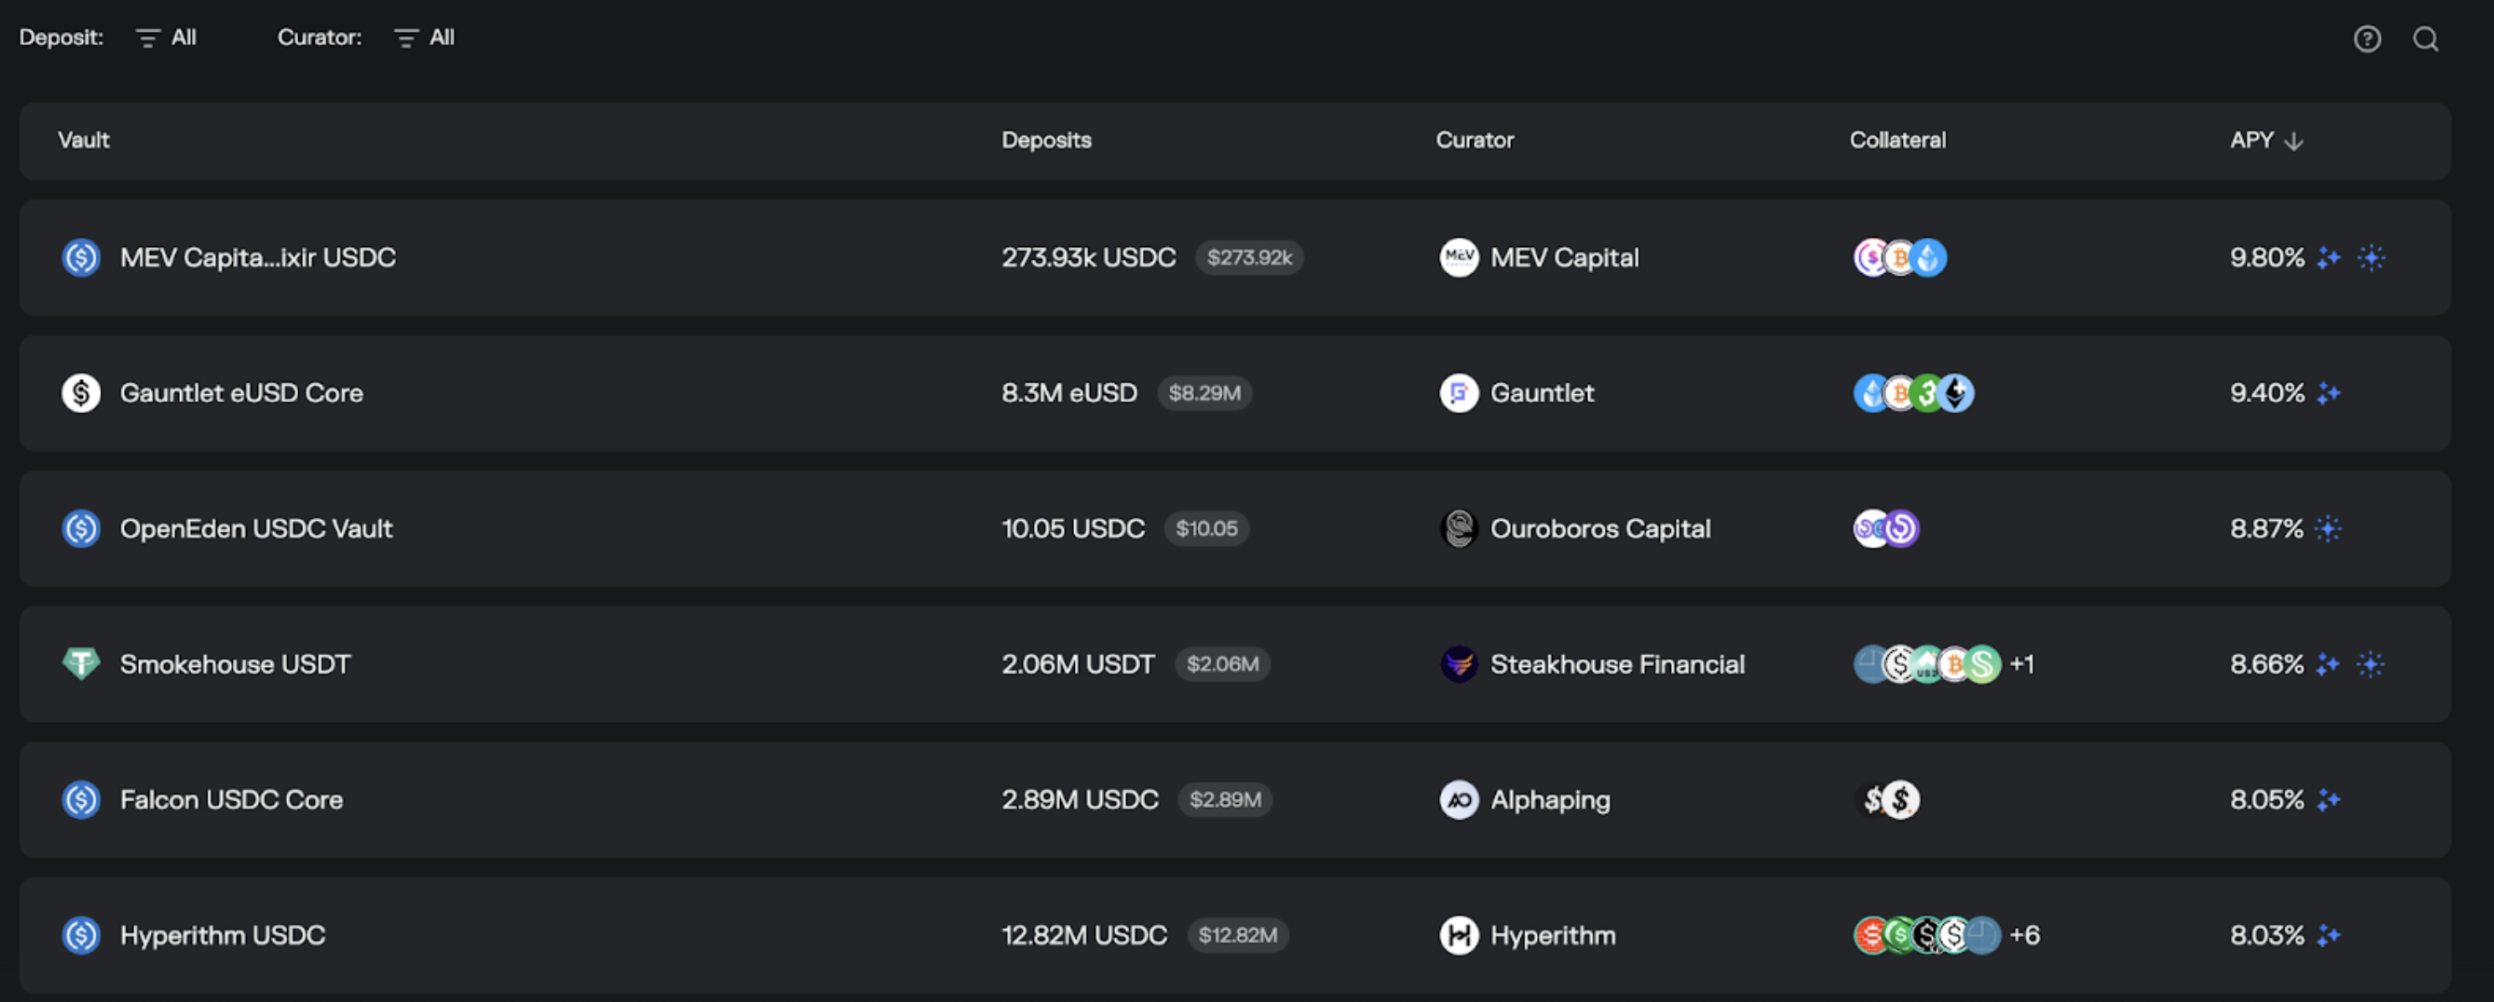Toggle the APY sort arrow
This screenshot has height=1002, width=2494.
click(x=2294, y=141)
